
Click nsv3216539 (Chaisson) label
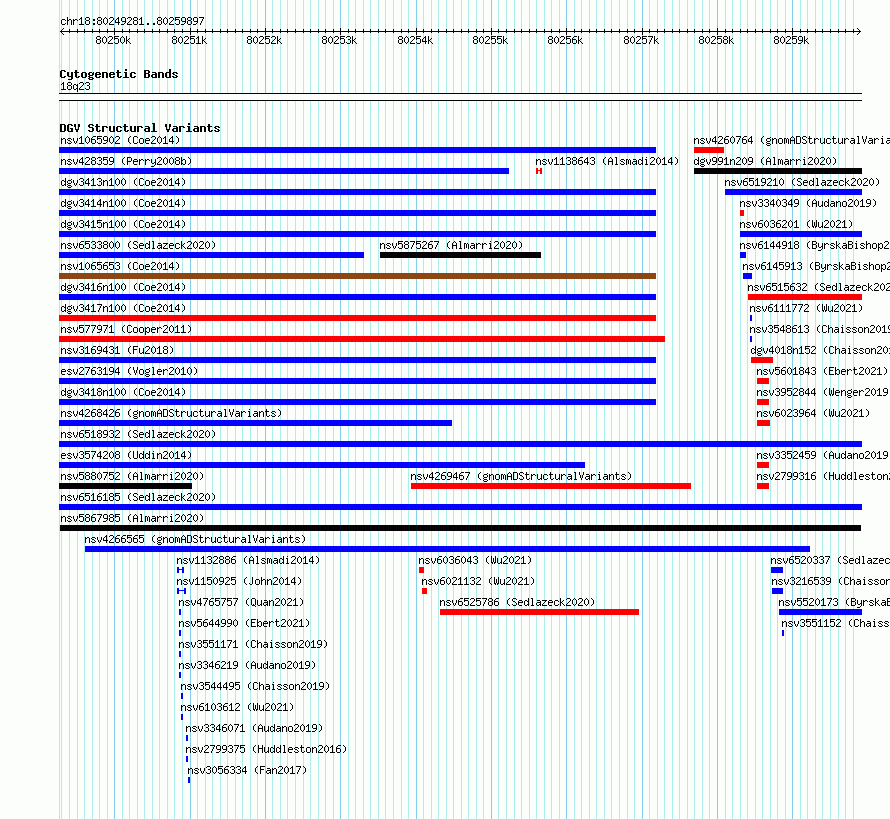(x=830, y=581)
